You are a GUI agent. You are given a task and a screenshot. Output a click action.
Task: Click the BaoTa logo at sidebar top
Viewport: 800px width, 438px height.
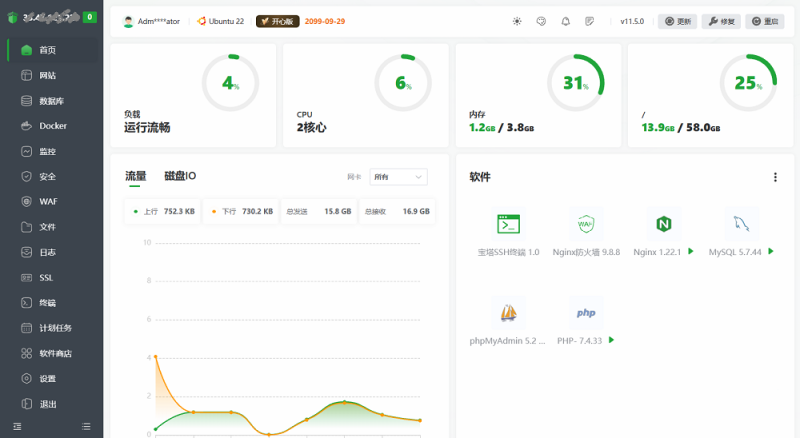click(13, 17)
